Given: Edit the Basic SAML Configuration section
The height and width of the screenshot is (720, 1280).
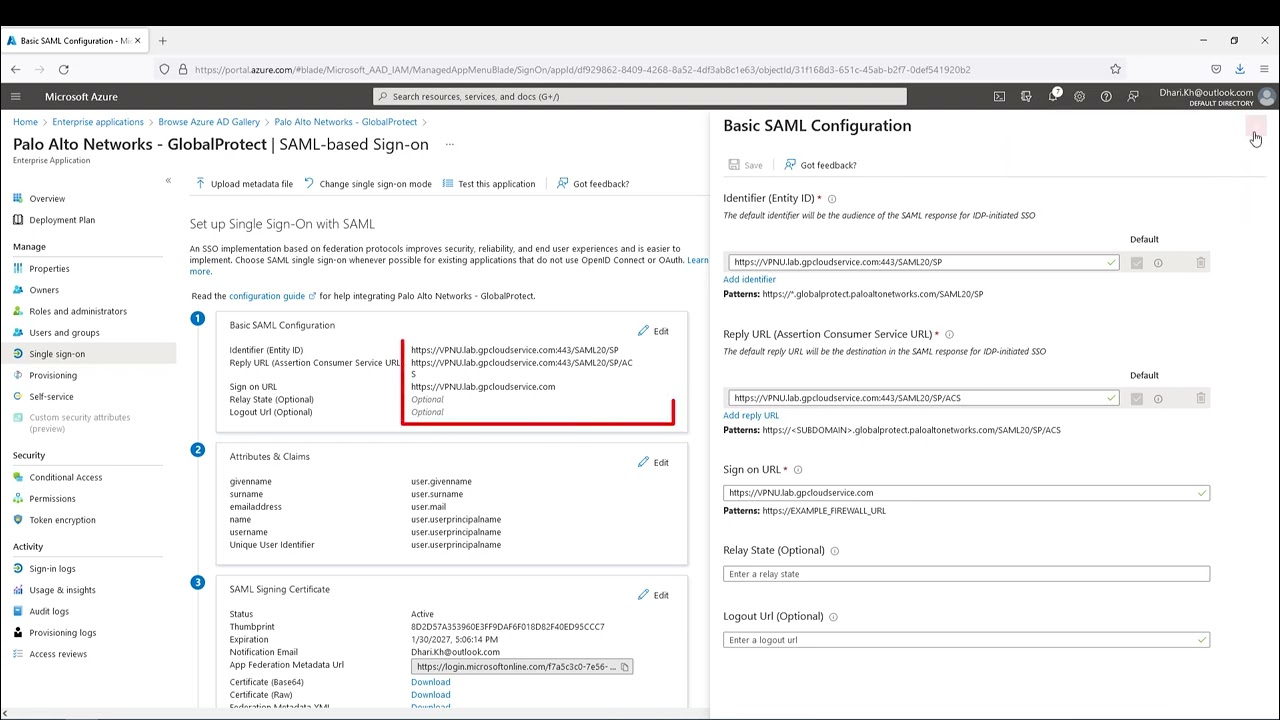Looking at the screenshot, I should point(653,331).
